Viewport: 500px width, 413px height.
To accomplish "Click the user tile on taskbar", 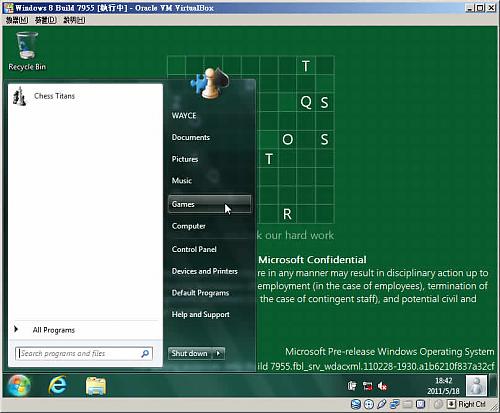I will click(477, 386).
